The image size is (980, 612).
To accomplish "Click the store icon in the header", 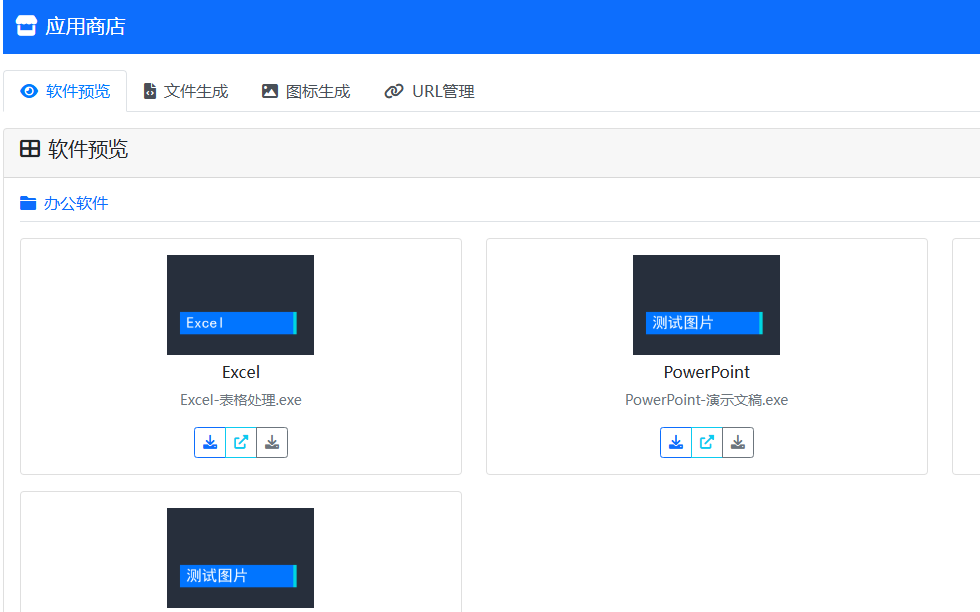I will 26,26.
